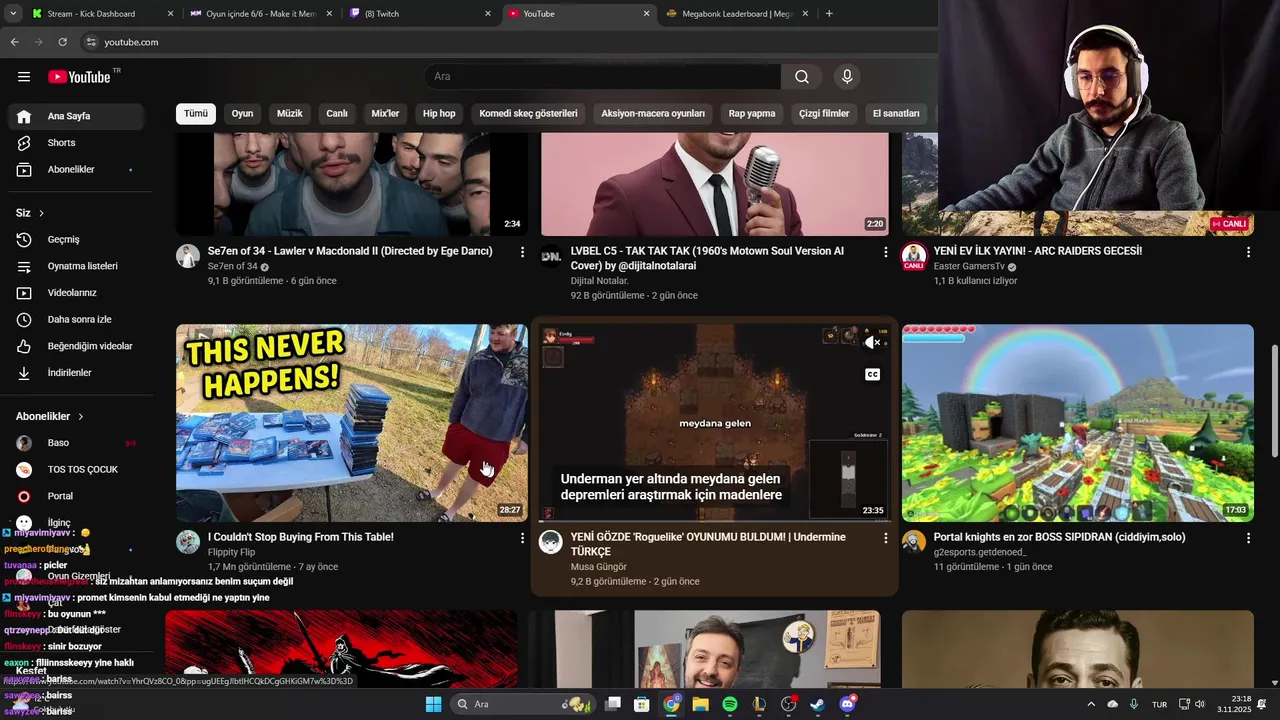1280x720 pixels.
Task: Open Flippity Flip channel avatar
Action: pyautogui.click(x=188, y=542)
